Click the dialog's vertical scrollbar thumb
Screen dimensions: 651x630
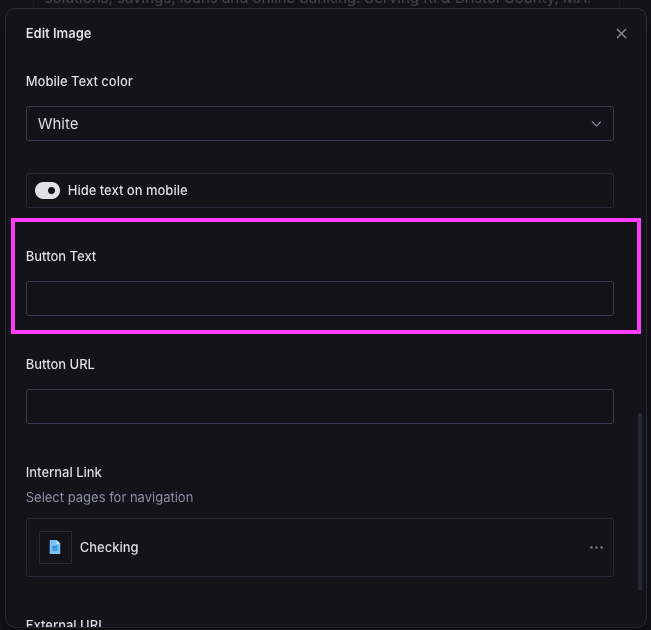click(640, 500)
